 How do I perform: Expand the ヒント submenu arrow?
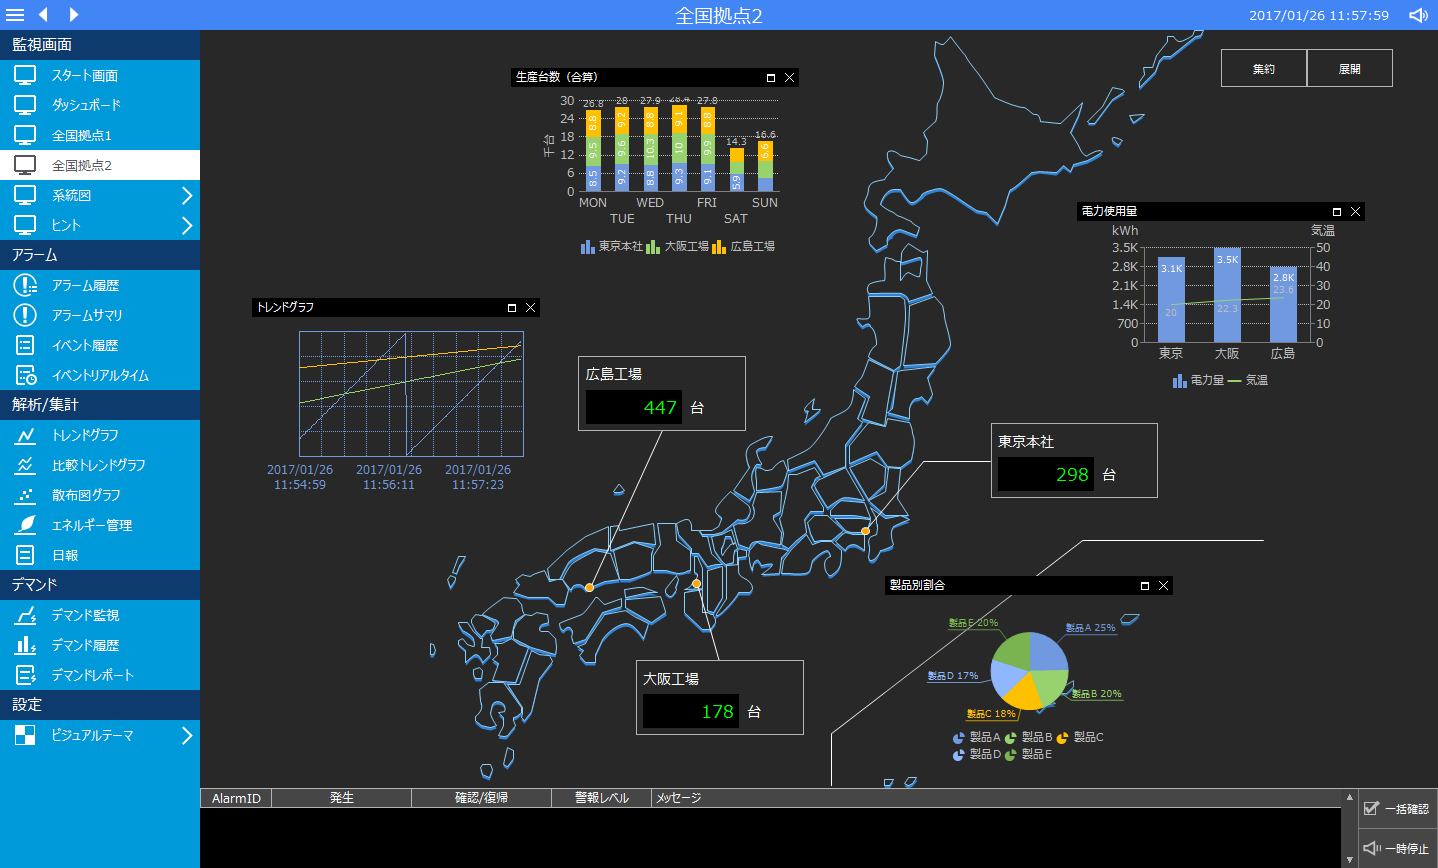click(186, 225)
